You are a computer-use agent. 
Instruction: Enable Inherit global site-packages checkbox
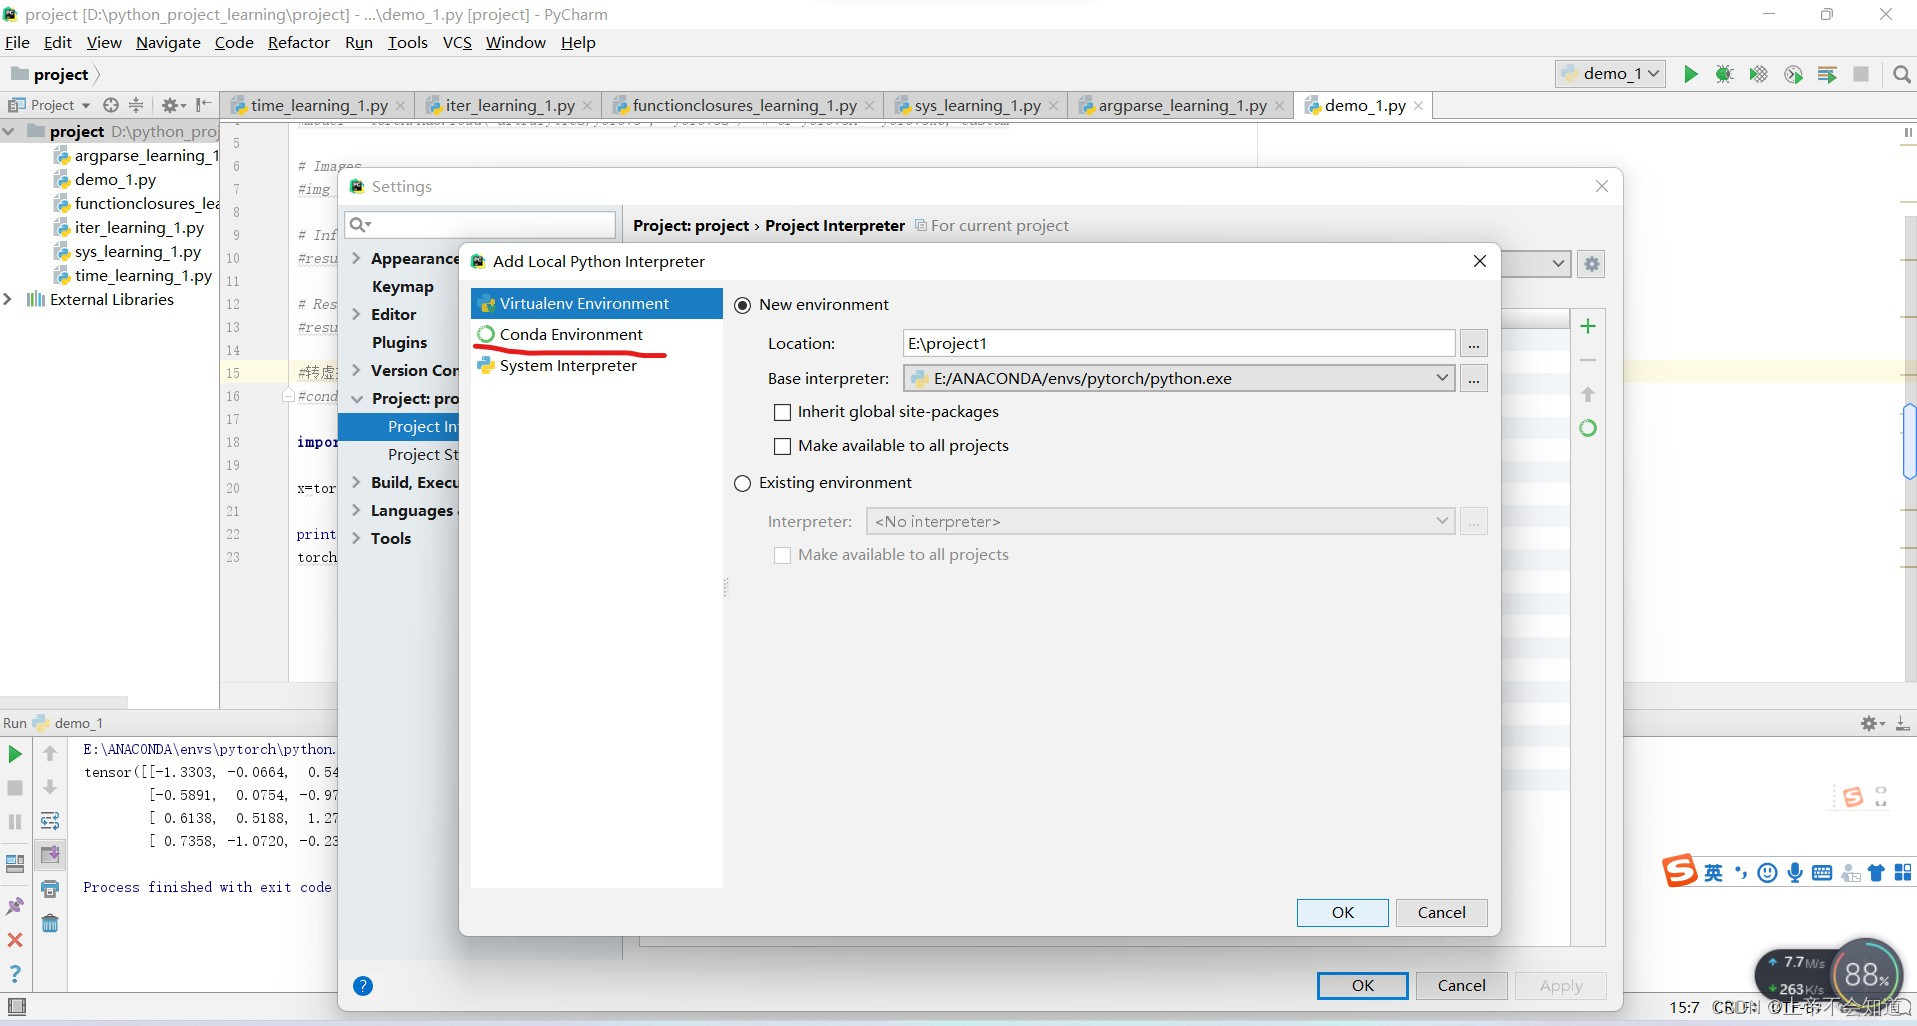coord(783,412)
